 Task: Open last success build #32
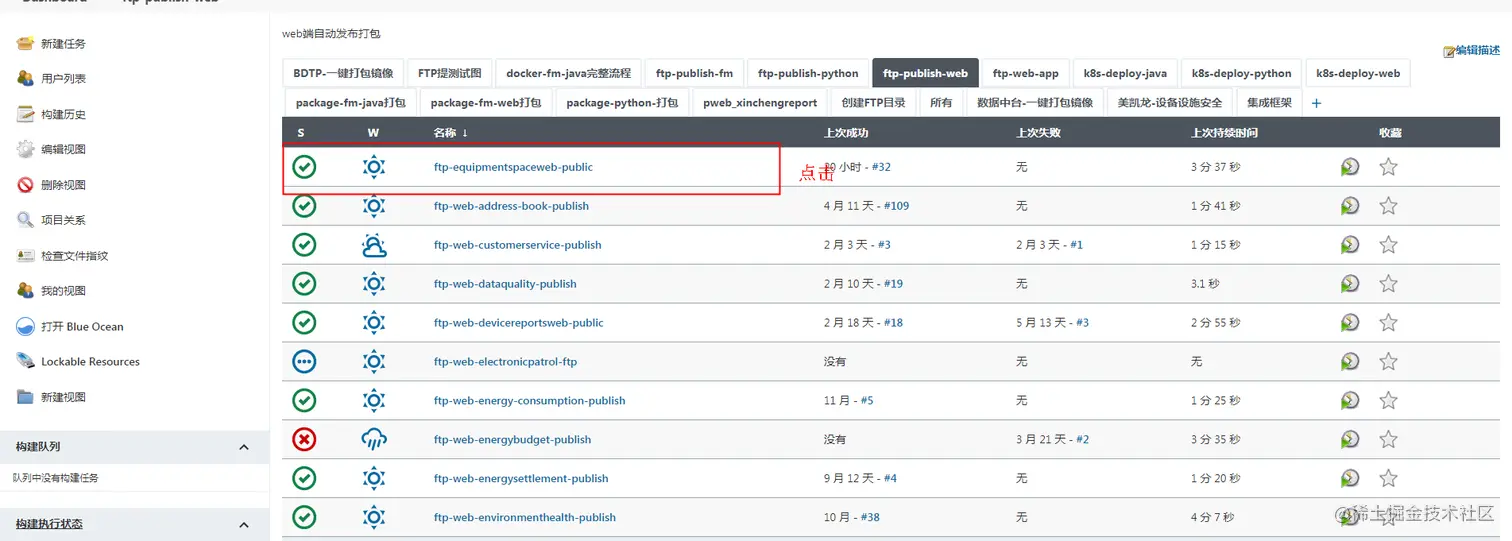[x=881, y=167]
